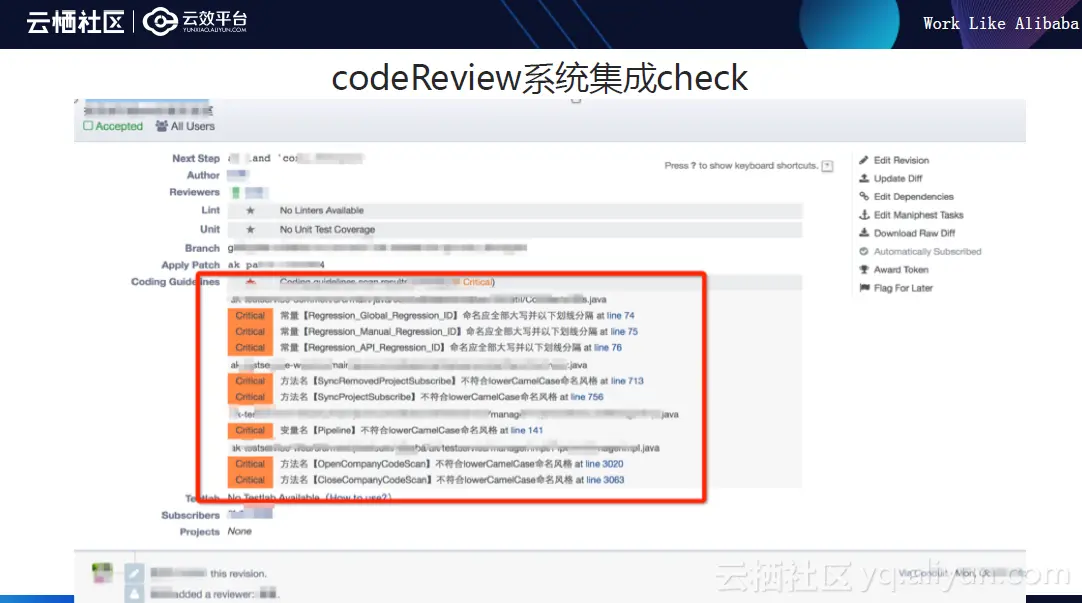Open line 74 link in Regression_Global_Regression_ID warning
The height and width of the screenshot is (603, 1082).
[x=620, y=315]
